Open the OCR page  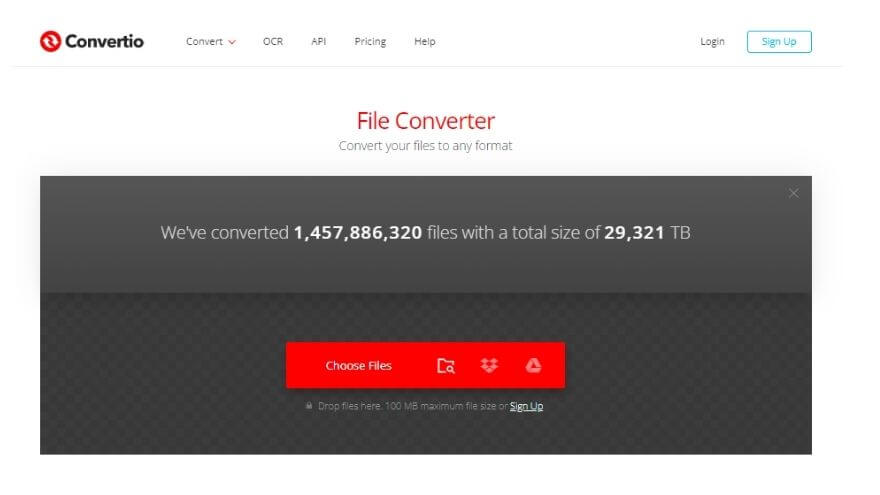[273, 42]
